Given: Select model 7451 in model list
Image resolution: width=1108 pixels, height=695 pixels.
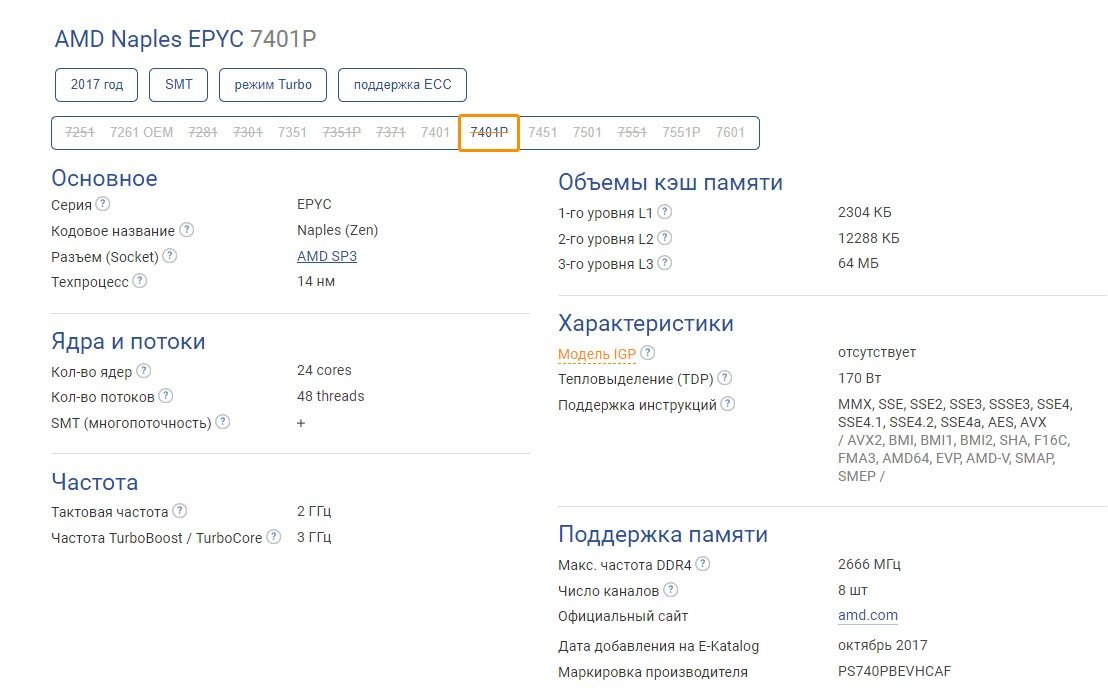Looking at the screenshot, I should pyautogui.click(x=543, y=133).
